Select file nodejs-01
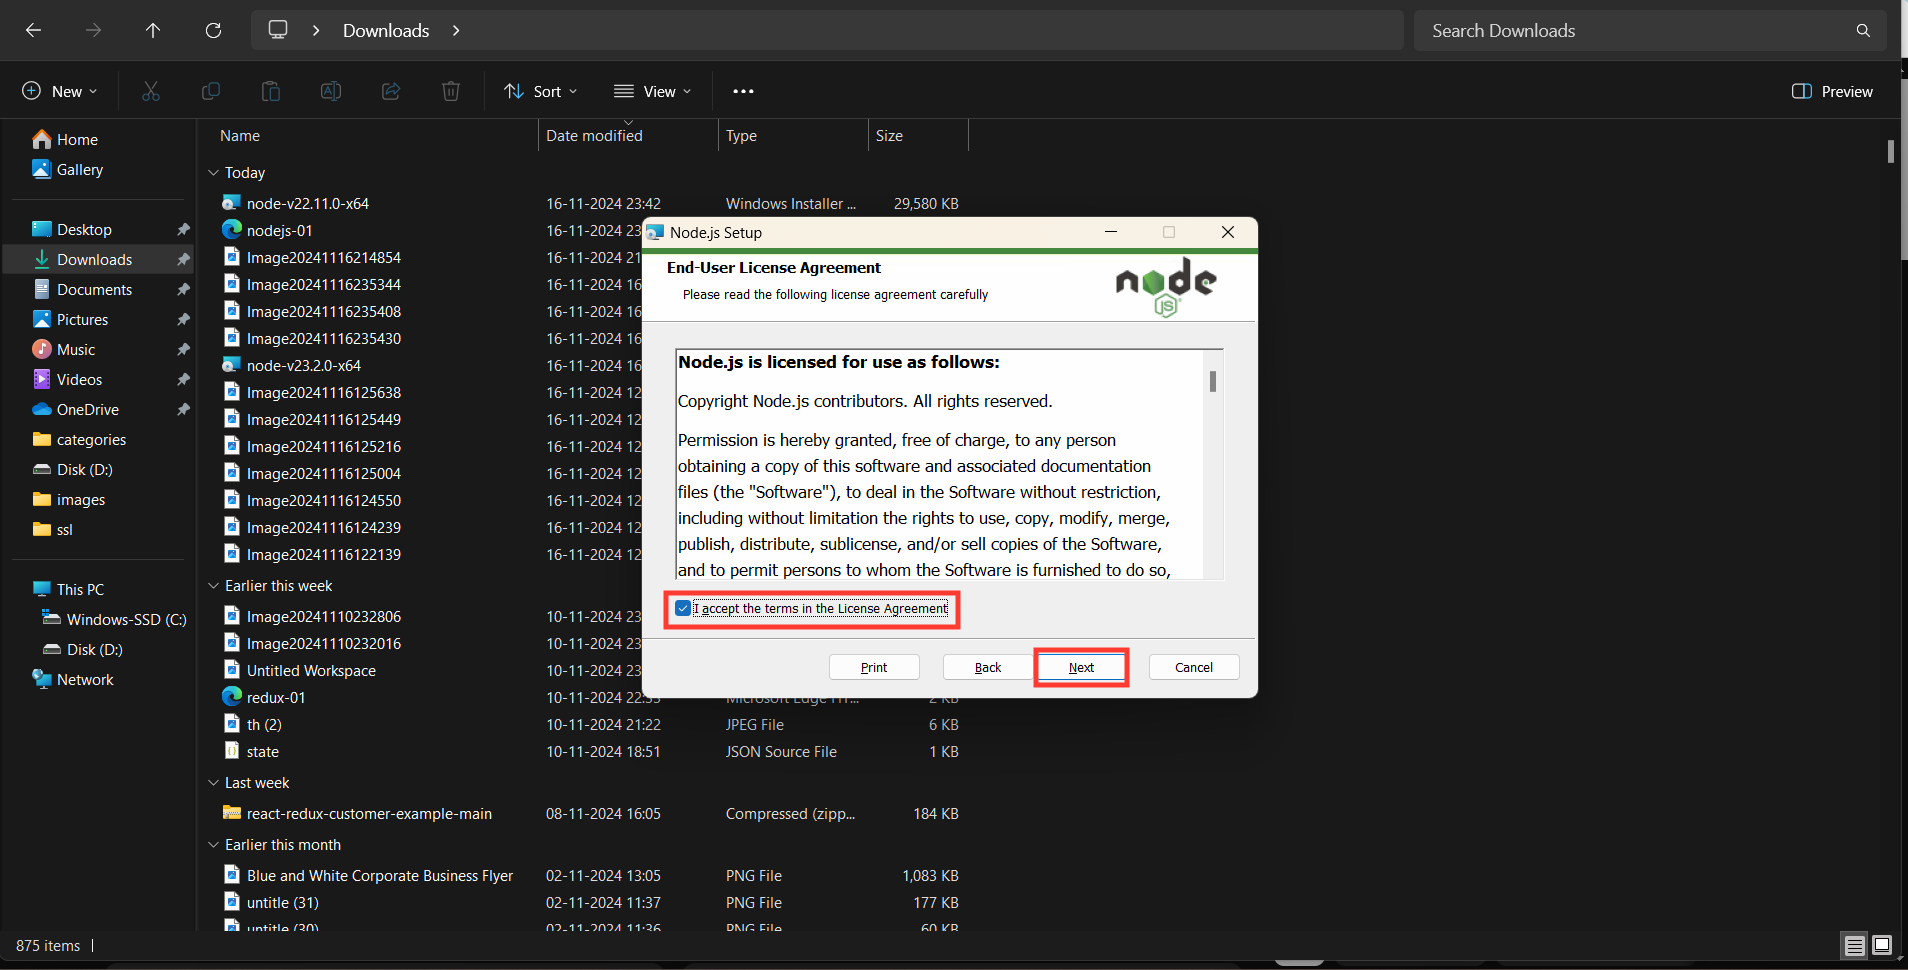 280,230
